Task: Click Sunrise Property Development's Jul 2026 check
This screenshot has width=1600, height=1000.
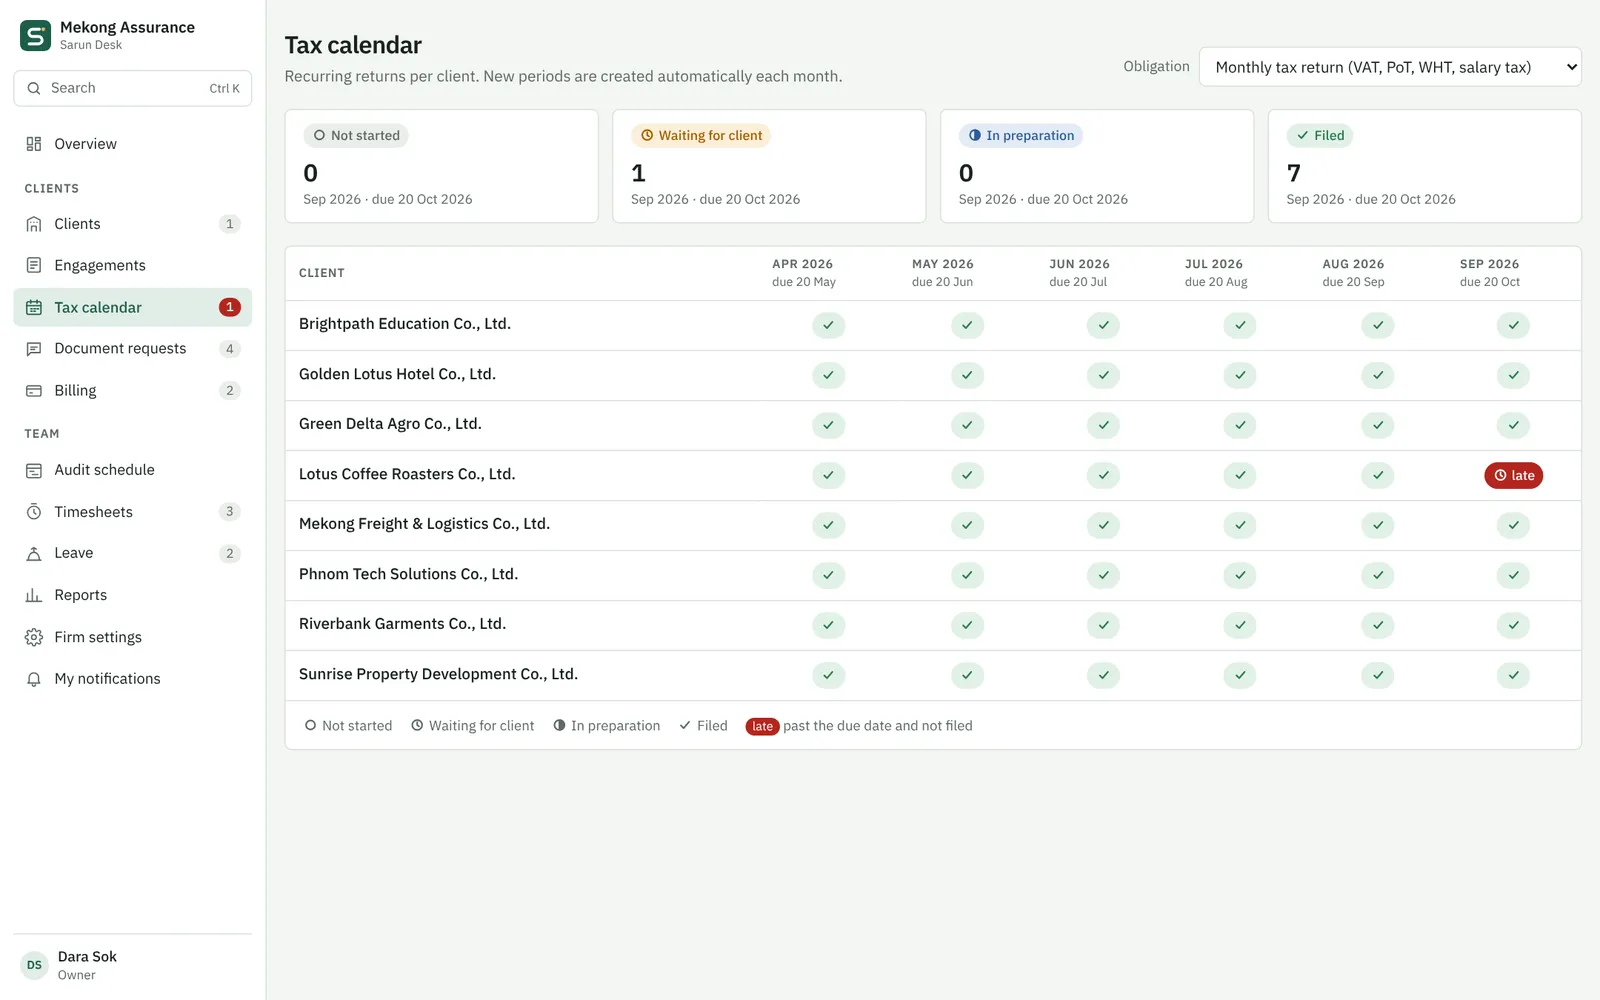Action: pyautogui.click(x=1240, y=675)
